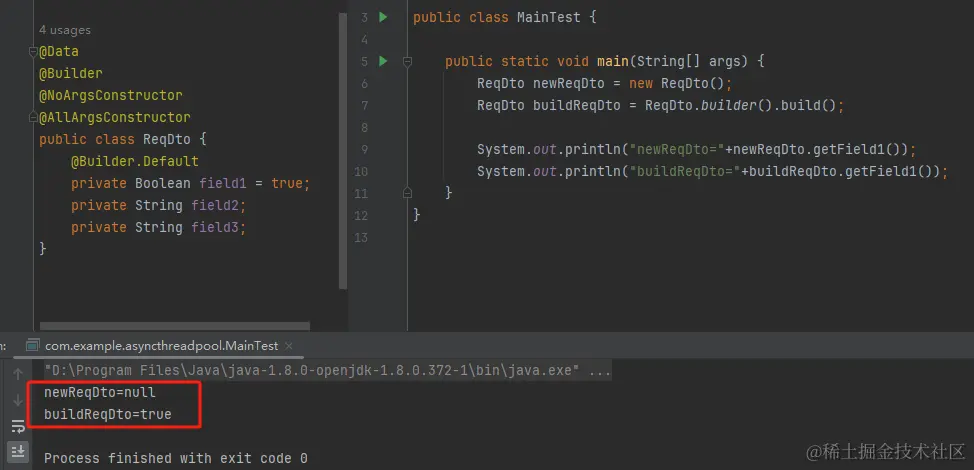Collapse annotations using fold marker beside @Data
This screenshot has height=470, width=974.
coord(34,52)
